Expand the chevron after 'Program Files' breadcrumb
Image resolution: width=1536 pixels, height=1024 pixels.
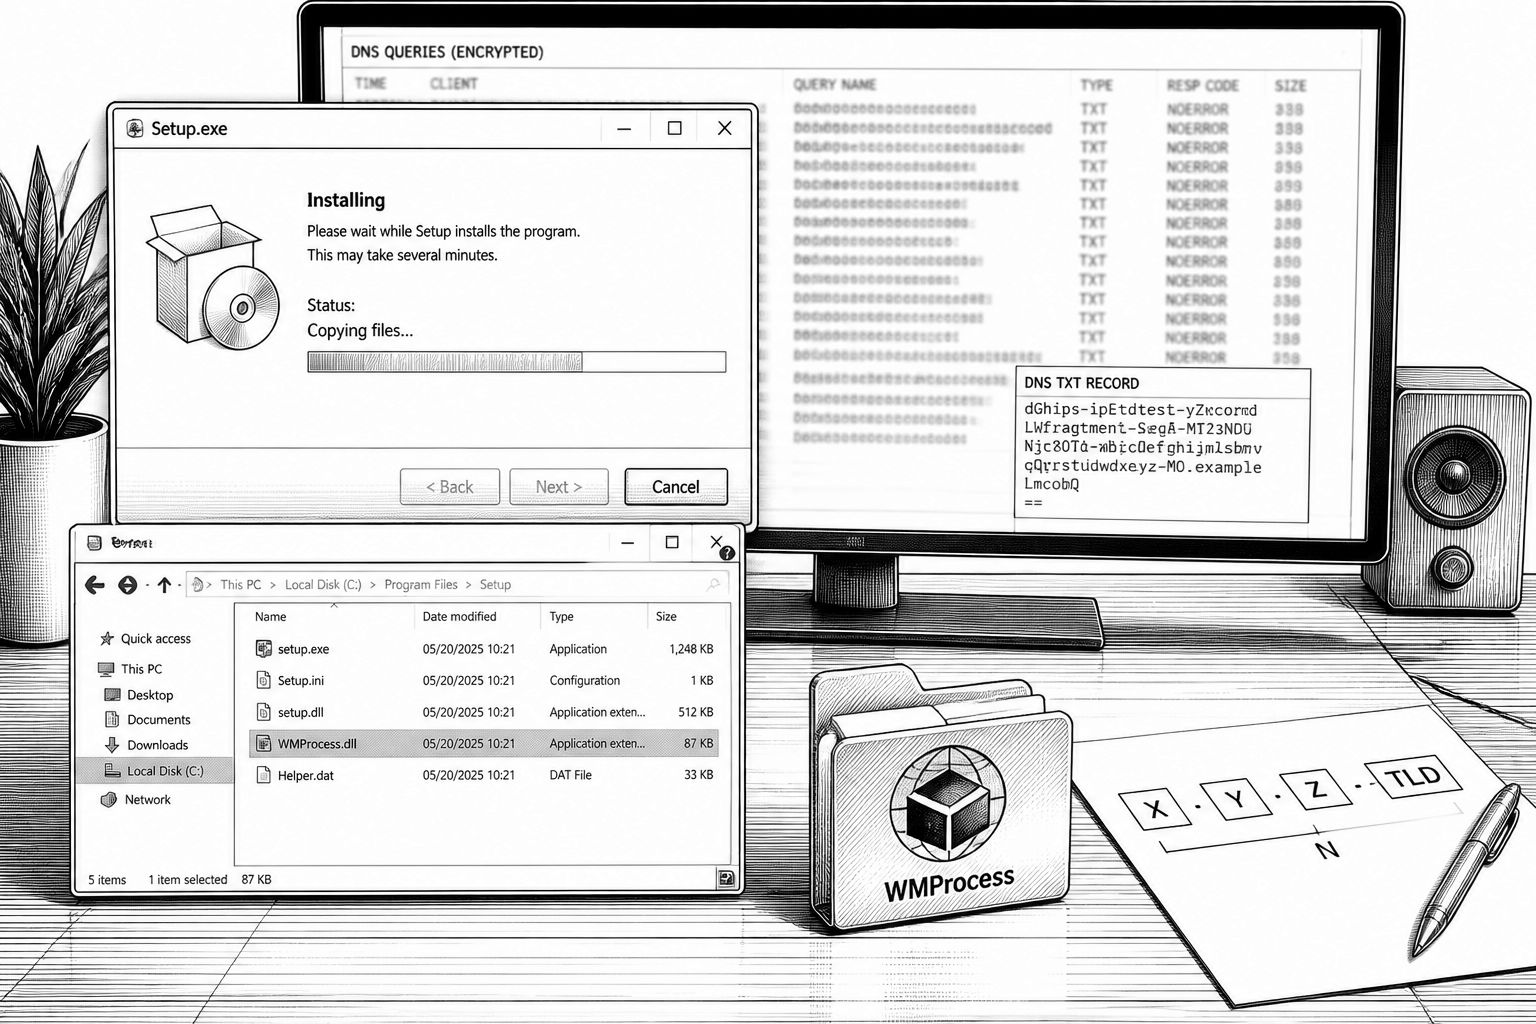[468, 585]
